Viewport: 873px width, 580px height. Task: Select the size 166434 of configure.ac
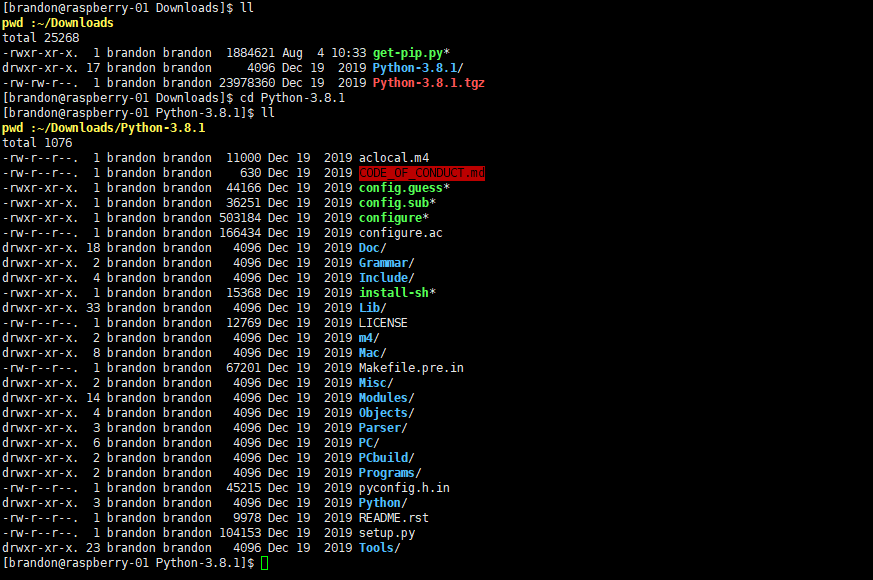tap(240, 233)
